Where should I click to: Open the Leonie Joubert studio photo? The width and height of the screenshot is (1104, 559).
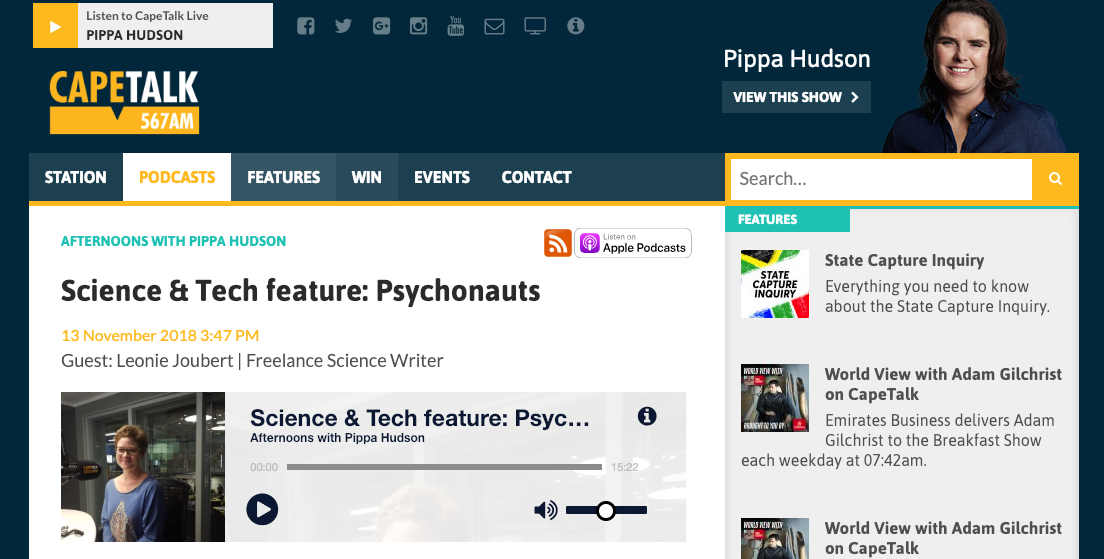[x=143, y=467]
